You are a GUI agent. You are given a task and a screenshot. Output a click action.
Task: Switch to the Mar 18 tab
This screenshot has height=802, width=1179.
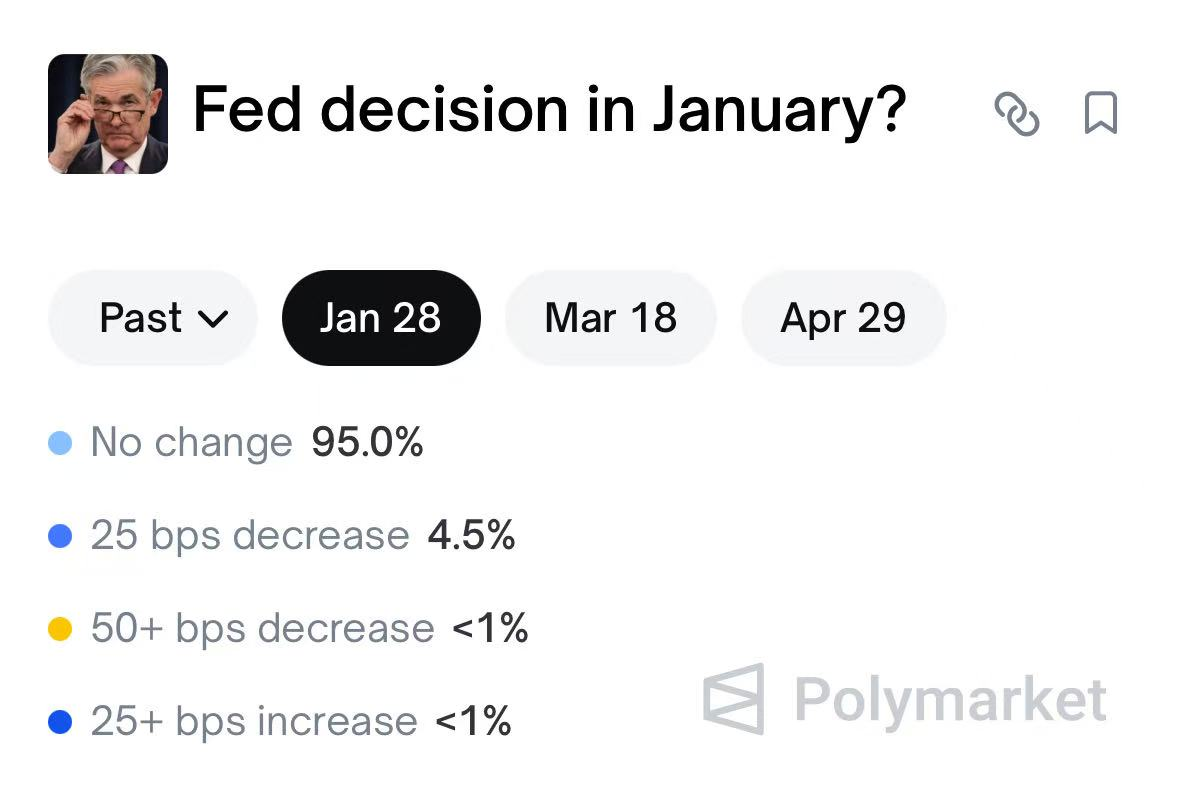pyautogui.click(x=610, y=318)
